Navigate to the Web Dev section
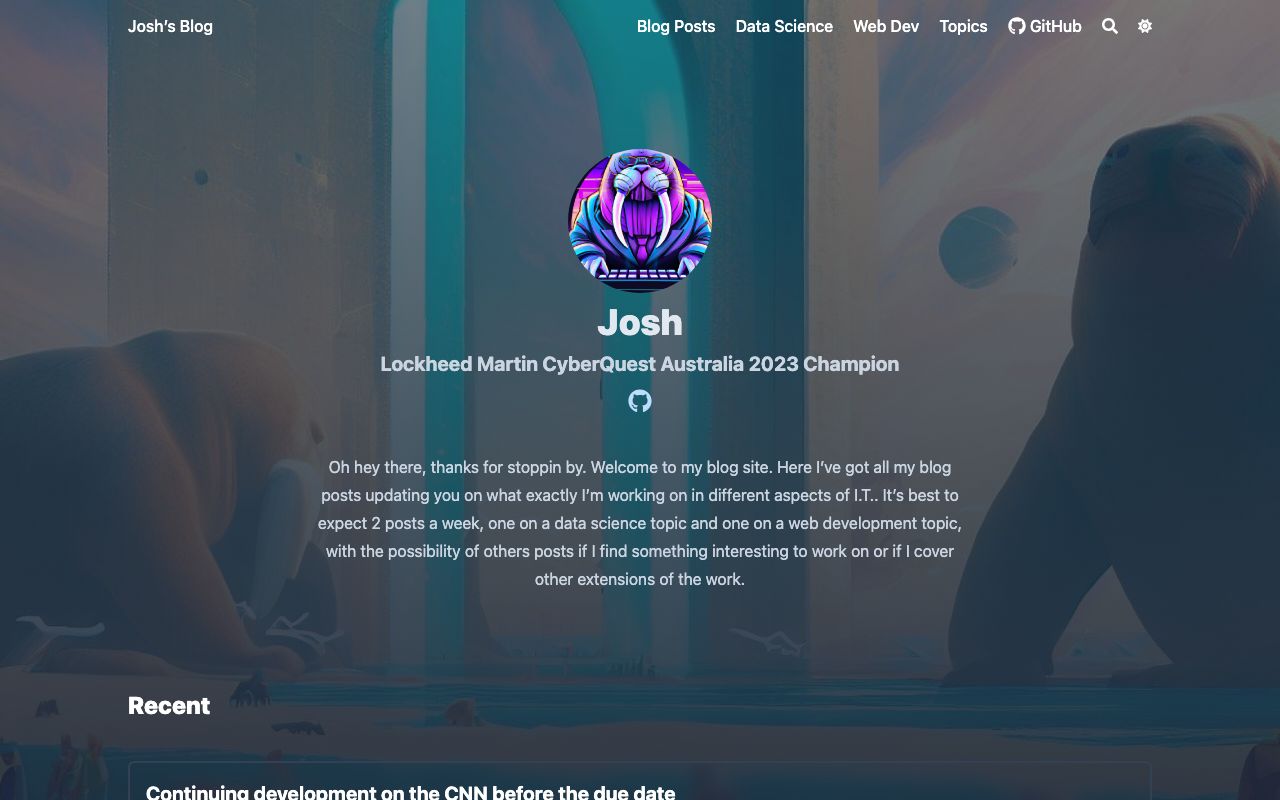Screen dimensions: 1280x800 coord(886,26)
